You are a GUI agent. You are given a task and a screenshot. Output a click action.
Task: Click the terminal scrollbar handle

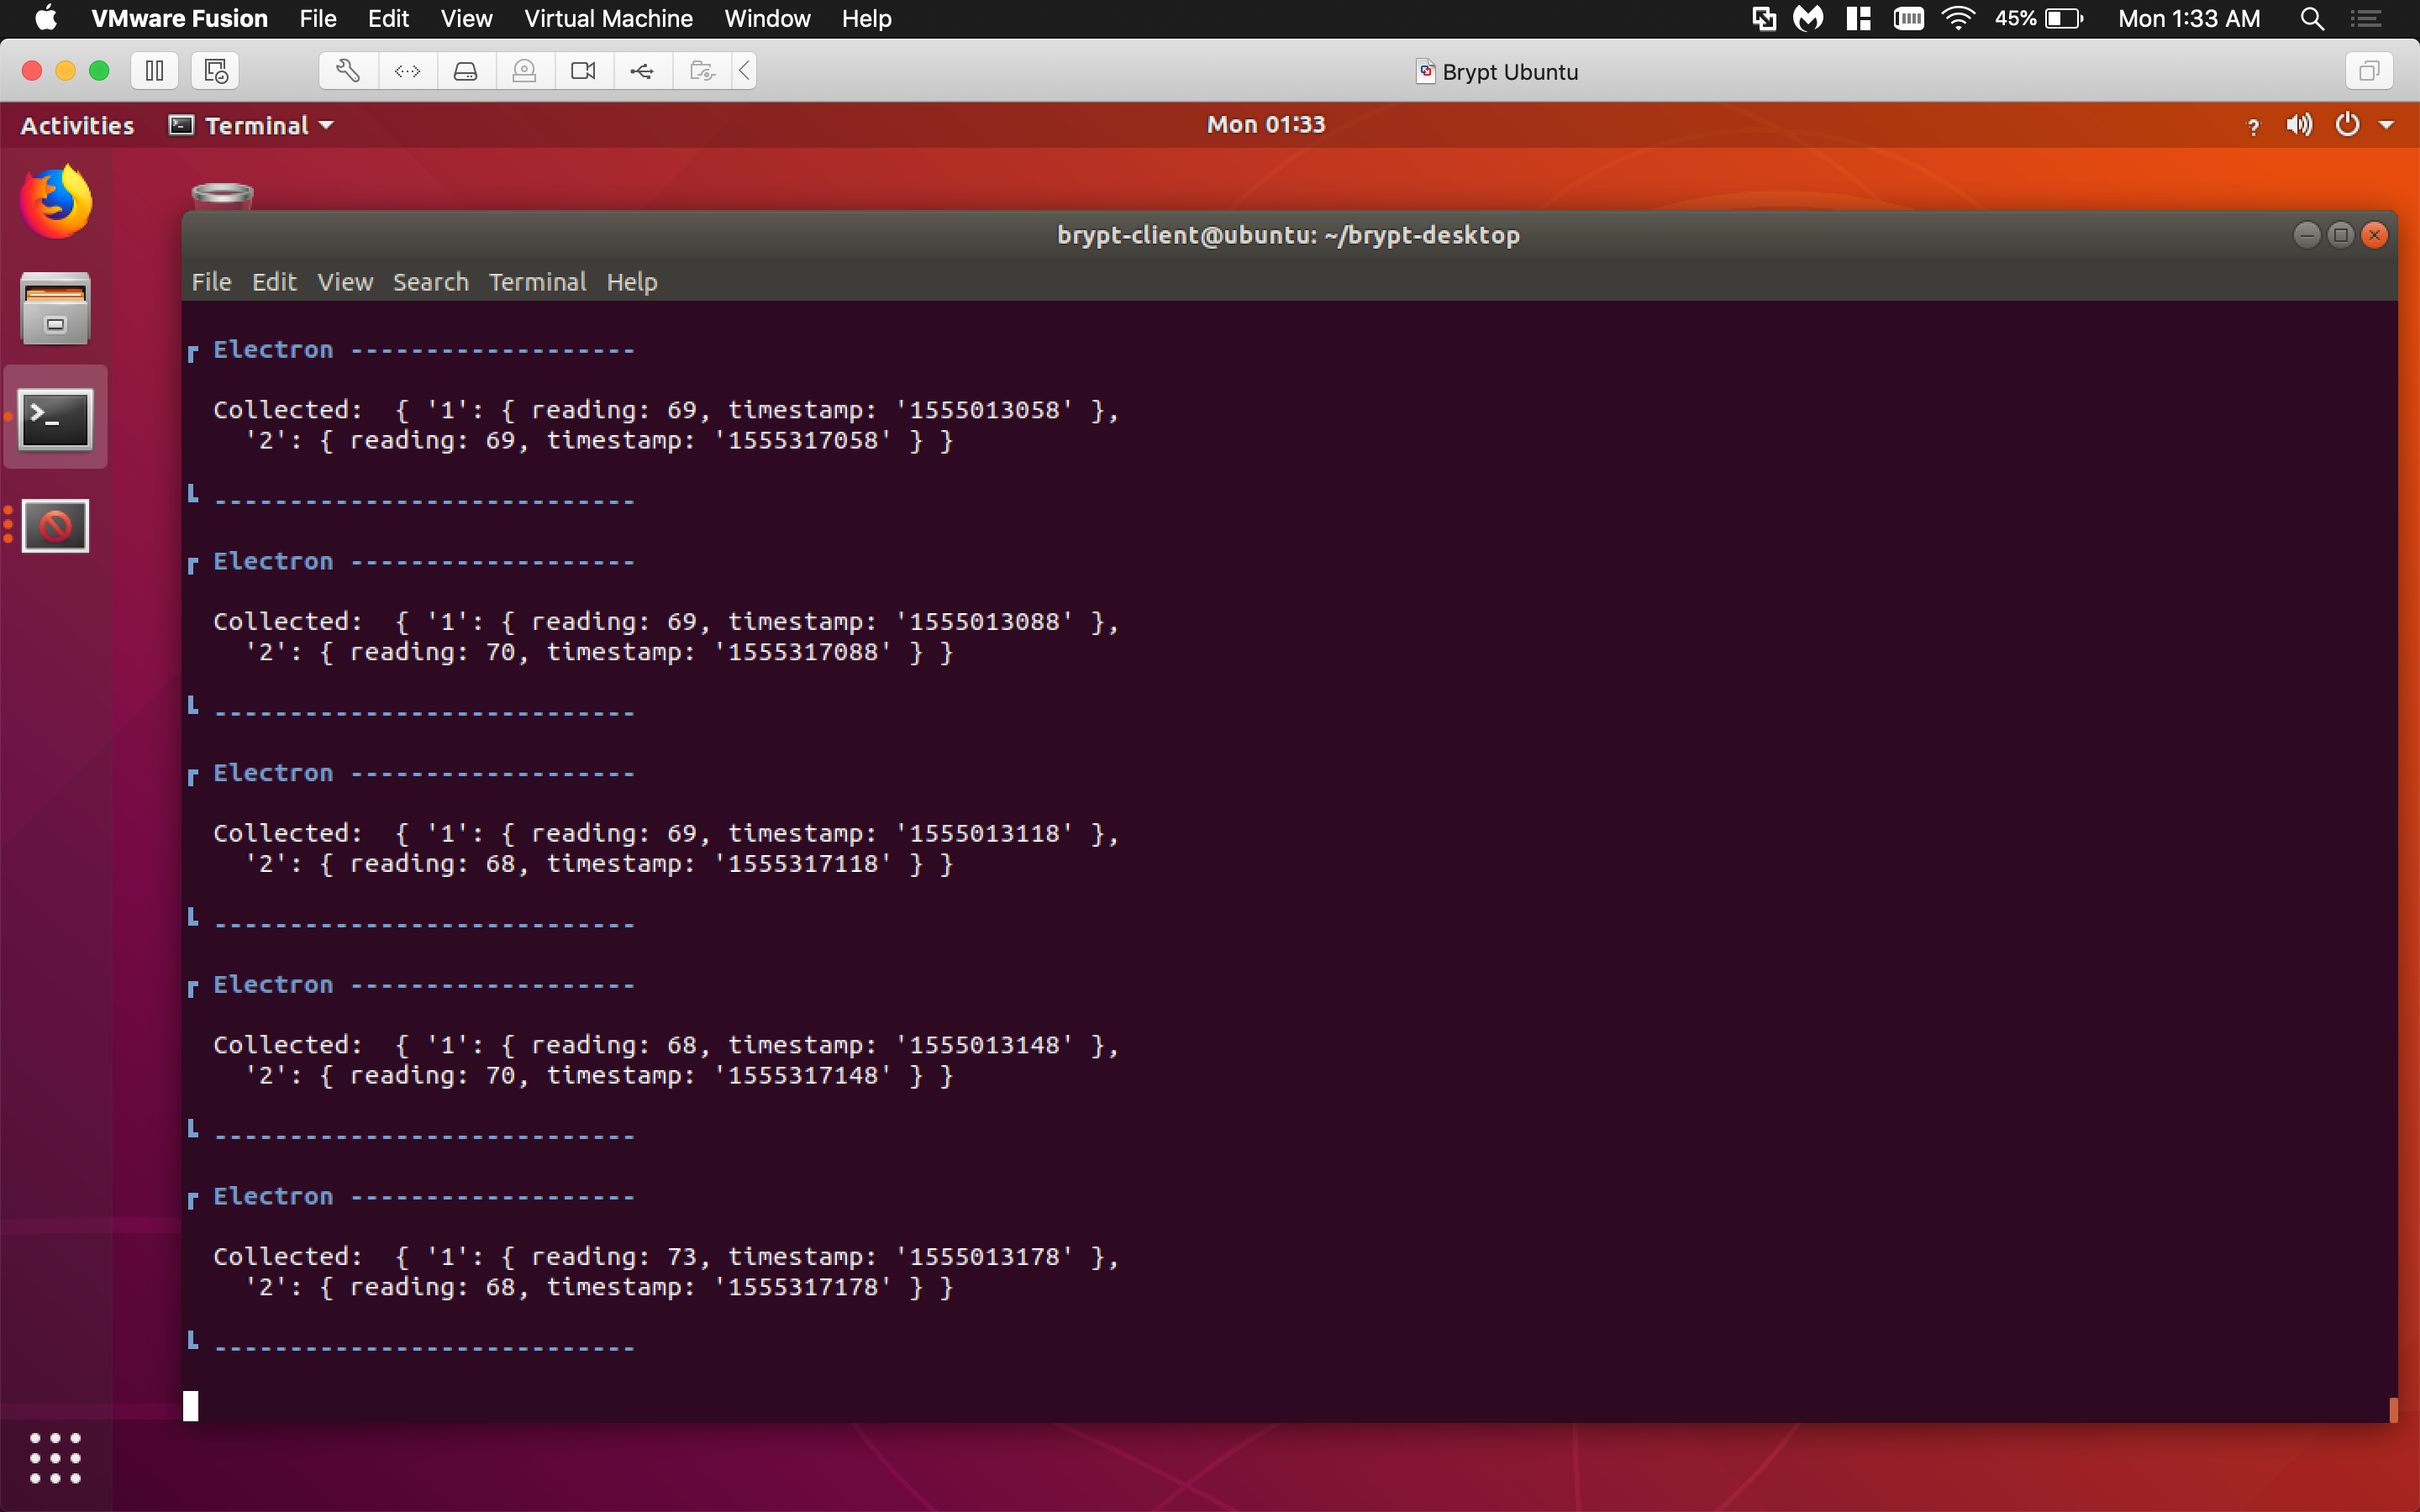2393,1409
